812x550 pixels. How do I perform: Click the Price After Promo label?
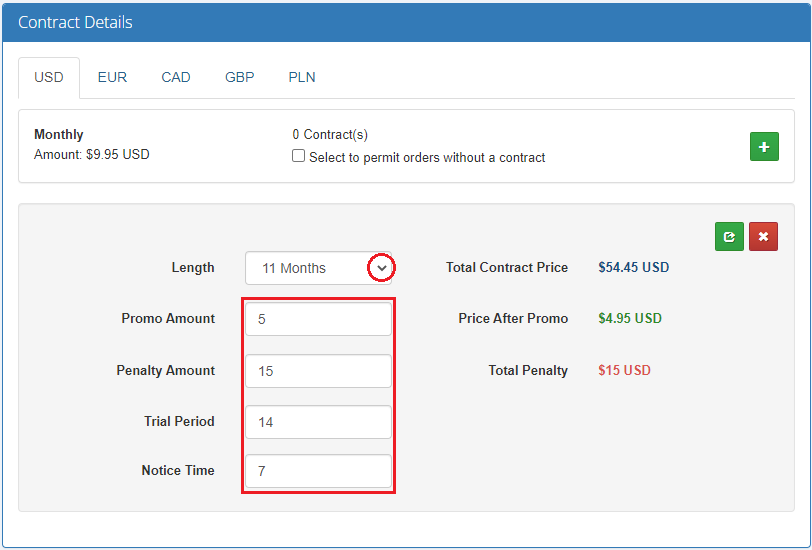(513, 318)
